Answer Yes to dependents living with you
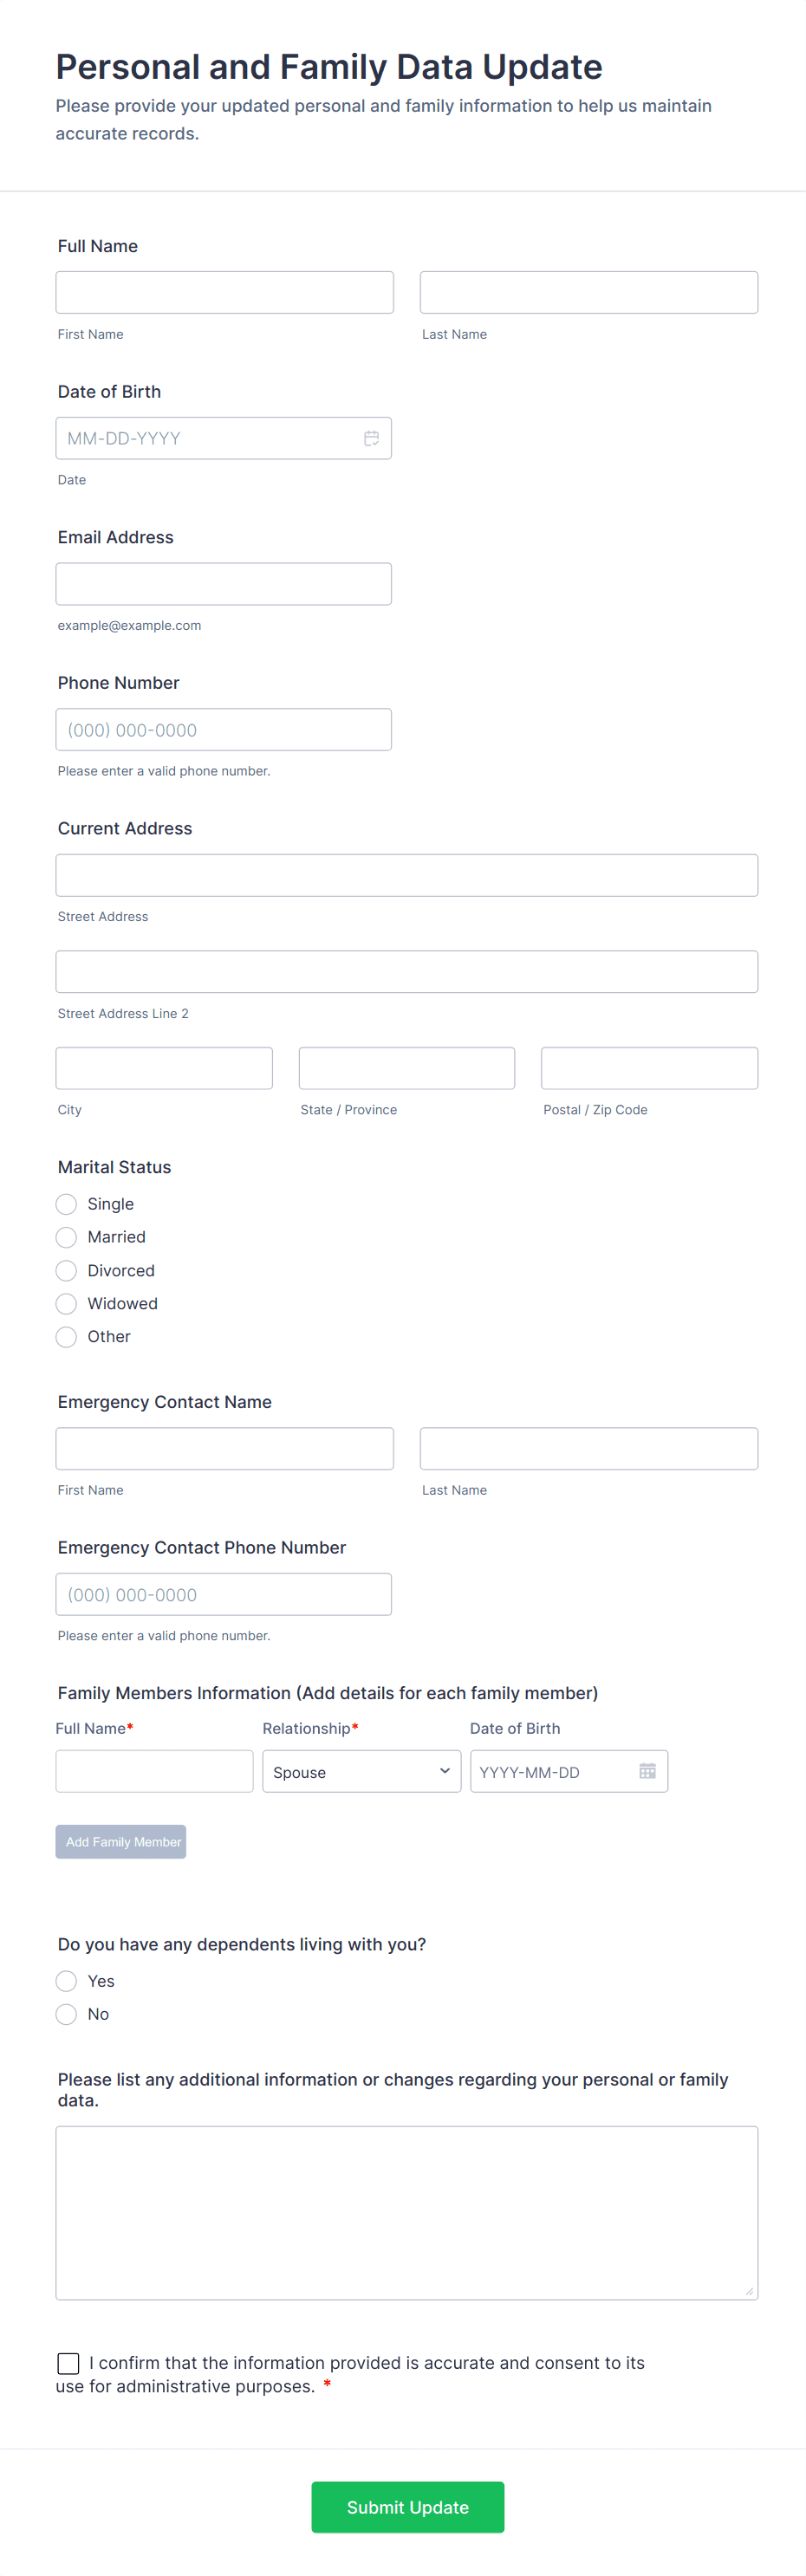The height and width of the screenshot is (2576, 806). click(66, 1981)
